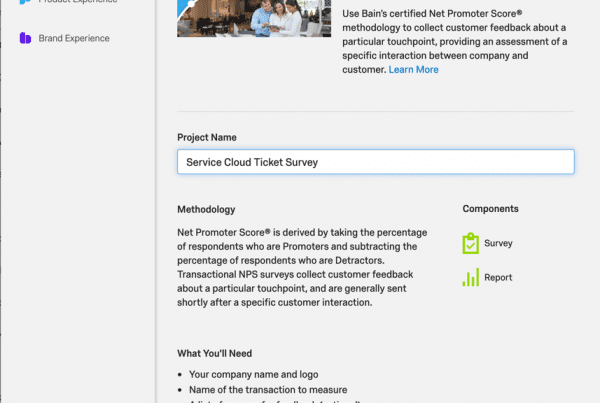Image resolution: width=600 pixels, height=403 pixels.
Task: Click the template preview photo thumbnail
Action: click(254, 18)
